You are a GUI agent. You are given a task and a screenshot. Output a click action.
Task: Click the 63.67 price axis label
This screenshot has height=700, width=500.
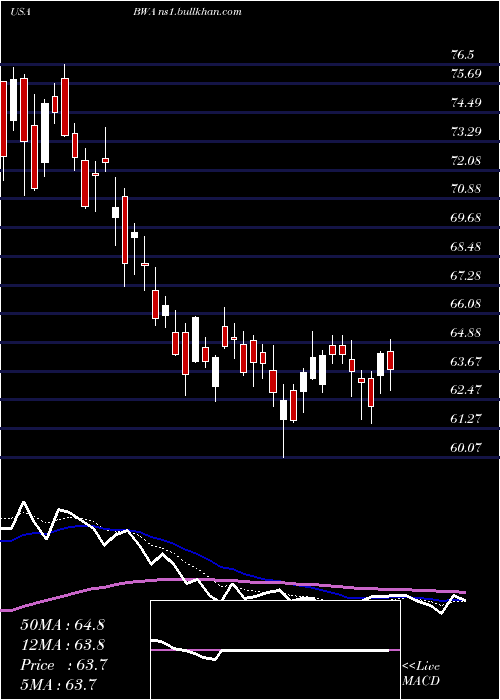[467, 361]
